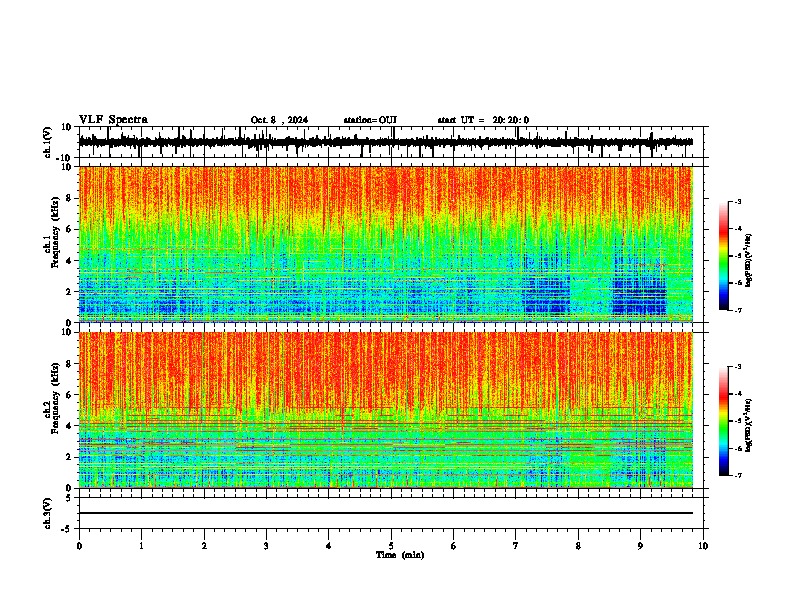Click tick label "1" on the time axis
Viewport: 792px width, 612px height.
click(x=142, y=546)
